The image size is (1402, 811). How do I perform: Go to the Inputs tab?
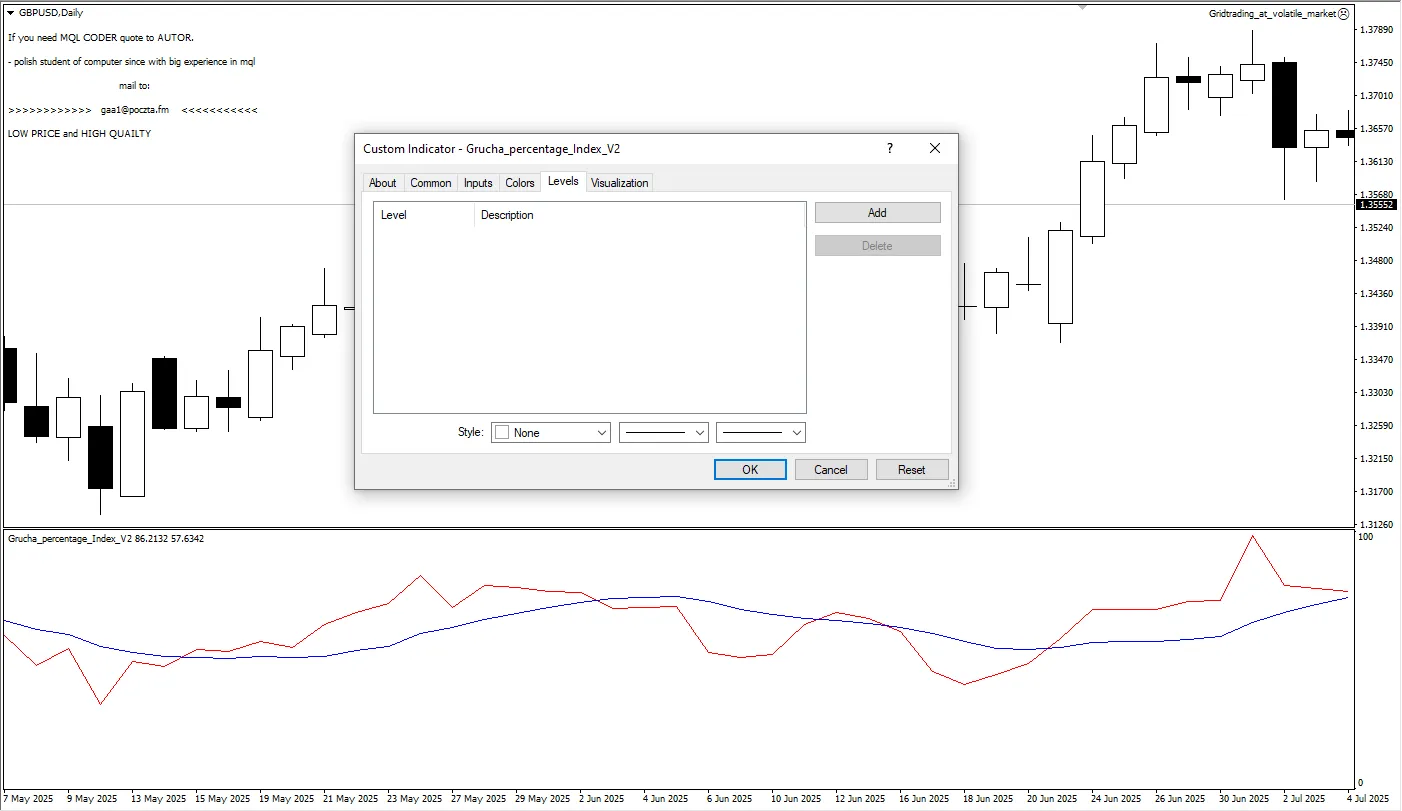pyautogui.click(x=478, y=183)
